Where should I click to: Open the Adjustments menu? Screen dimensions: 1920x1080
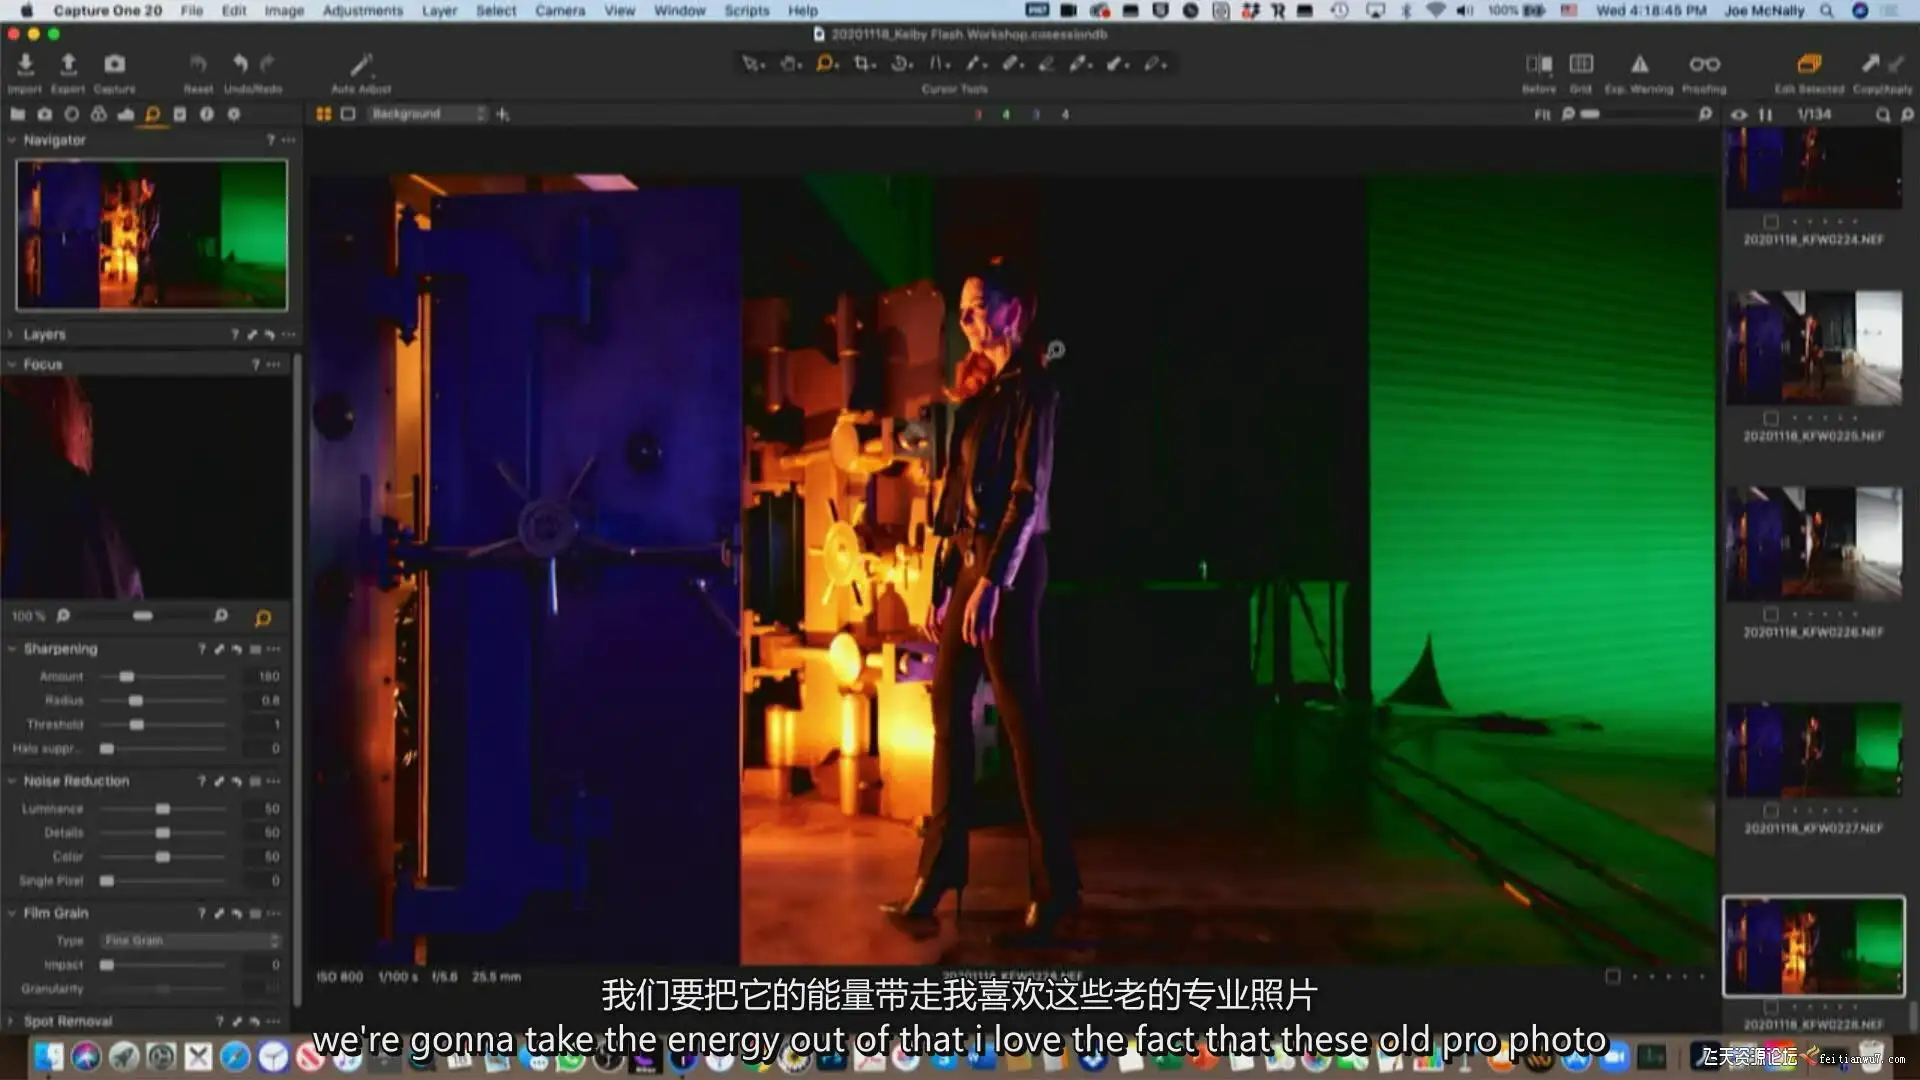[362, 10]
